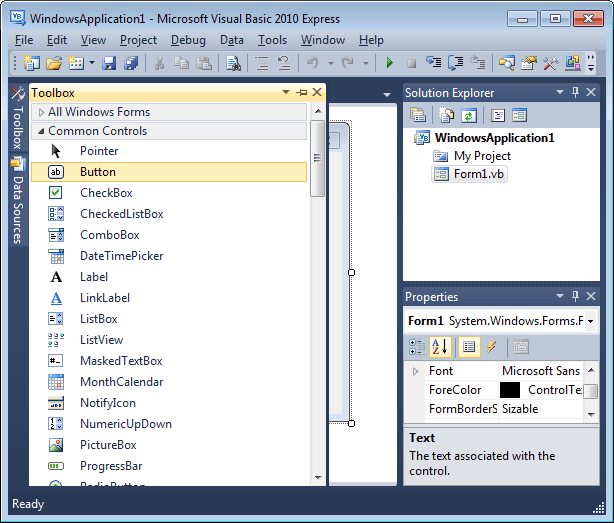Select the CheckBox control in Toolbox
The height and width of the screenshot is (523, 614).
pyautogui.click(x=169, y=193)
